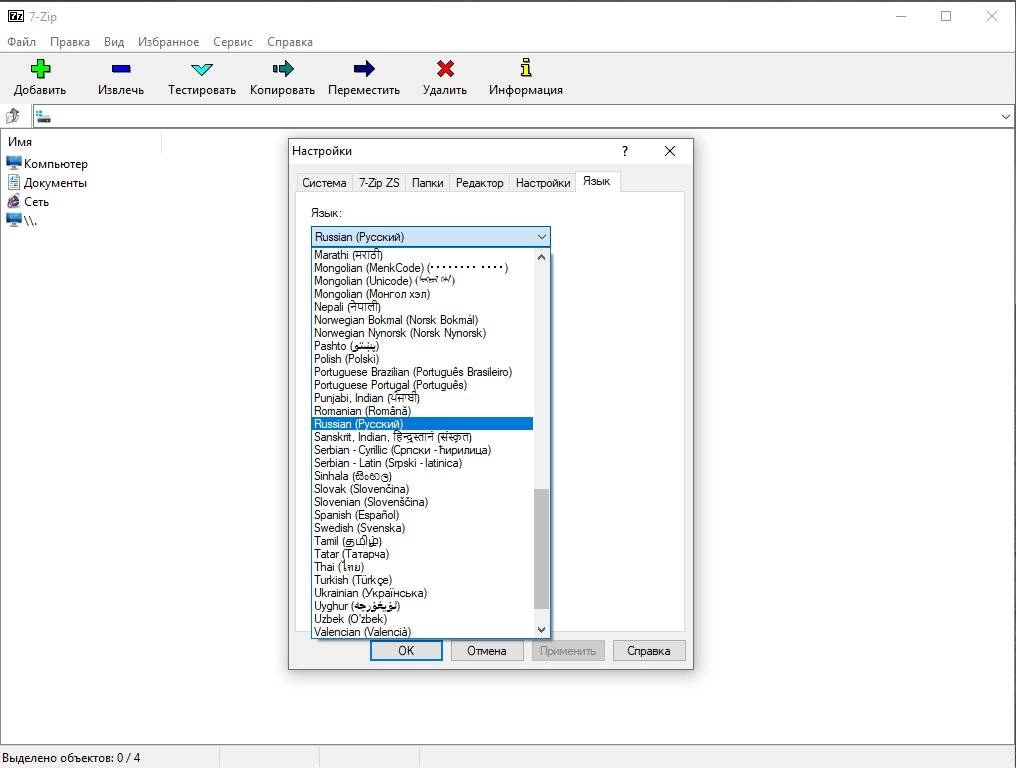Open the Правка menu

[70, 41]
